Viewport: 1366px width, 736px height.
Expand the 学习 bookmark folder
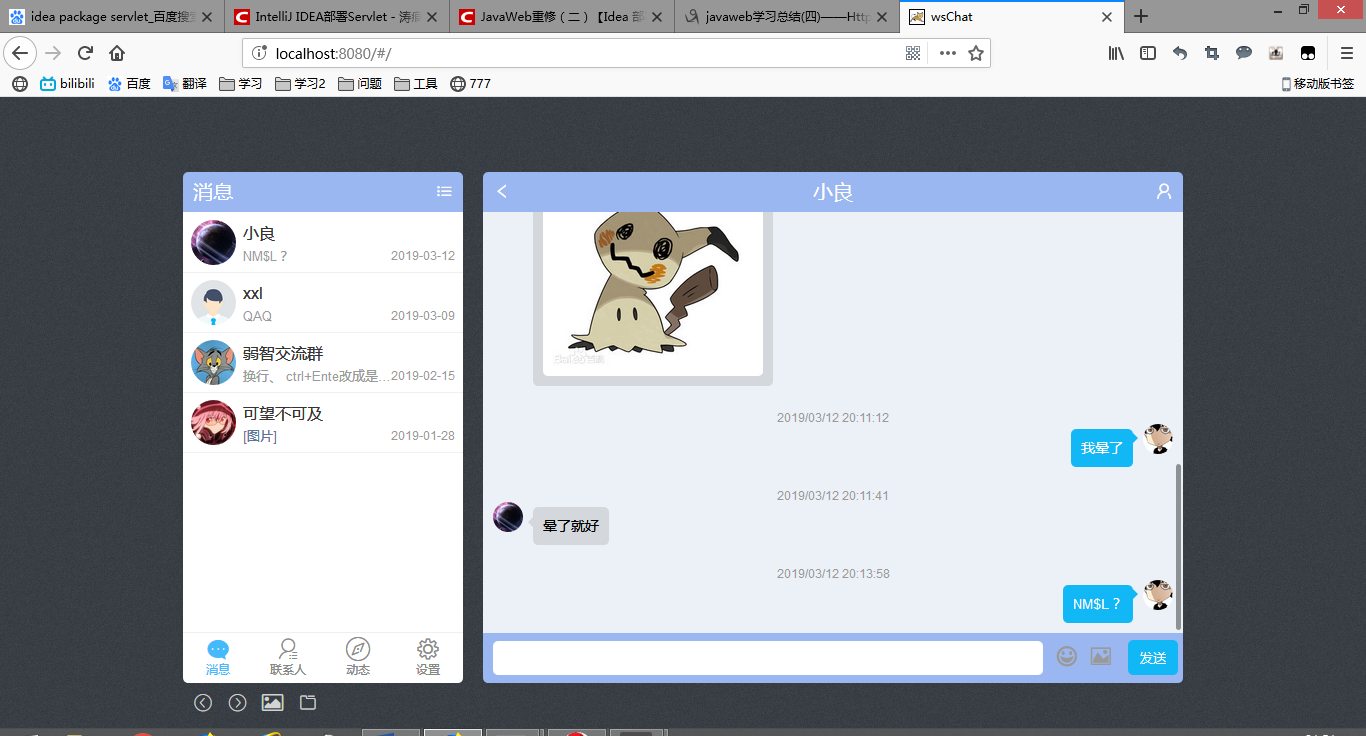click(240, 84)
